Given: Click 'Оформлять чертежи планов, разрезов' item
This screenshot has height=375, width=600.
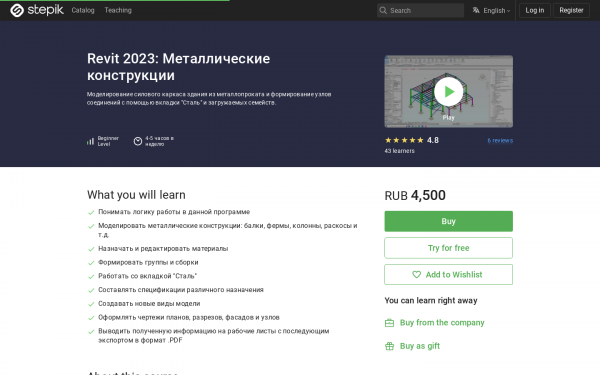Looking at the screenshot, I should [189, 317].
